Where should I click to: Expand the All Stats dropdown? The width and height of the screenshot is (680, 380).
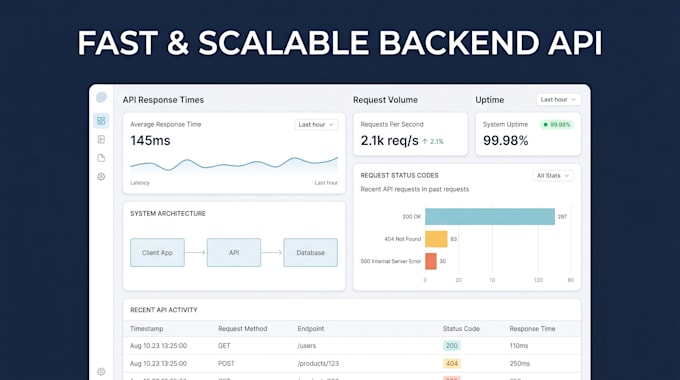pyautogui.click(x=552, y=176)
